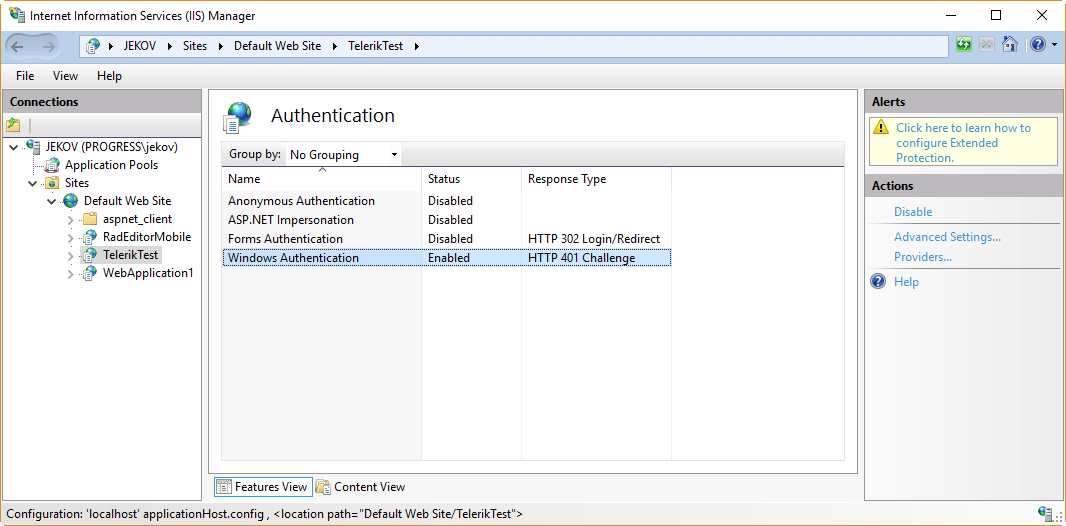Sort by the Name column header
Screen dimensions: 1066x526
click(322, 179)
